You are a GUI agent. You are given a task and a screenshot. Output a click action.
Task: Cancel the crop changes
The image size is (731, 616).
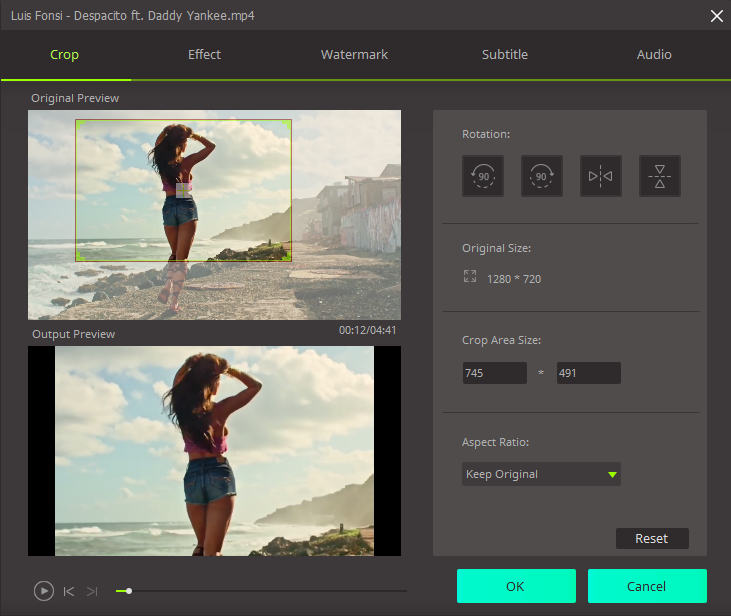pos(647,586)
